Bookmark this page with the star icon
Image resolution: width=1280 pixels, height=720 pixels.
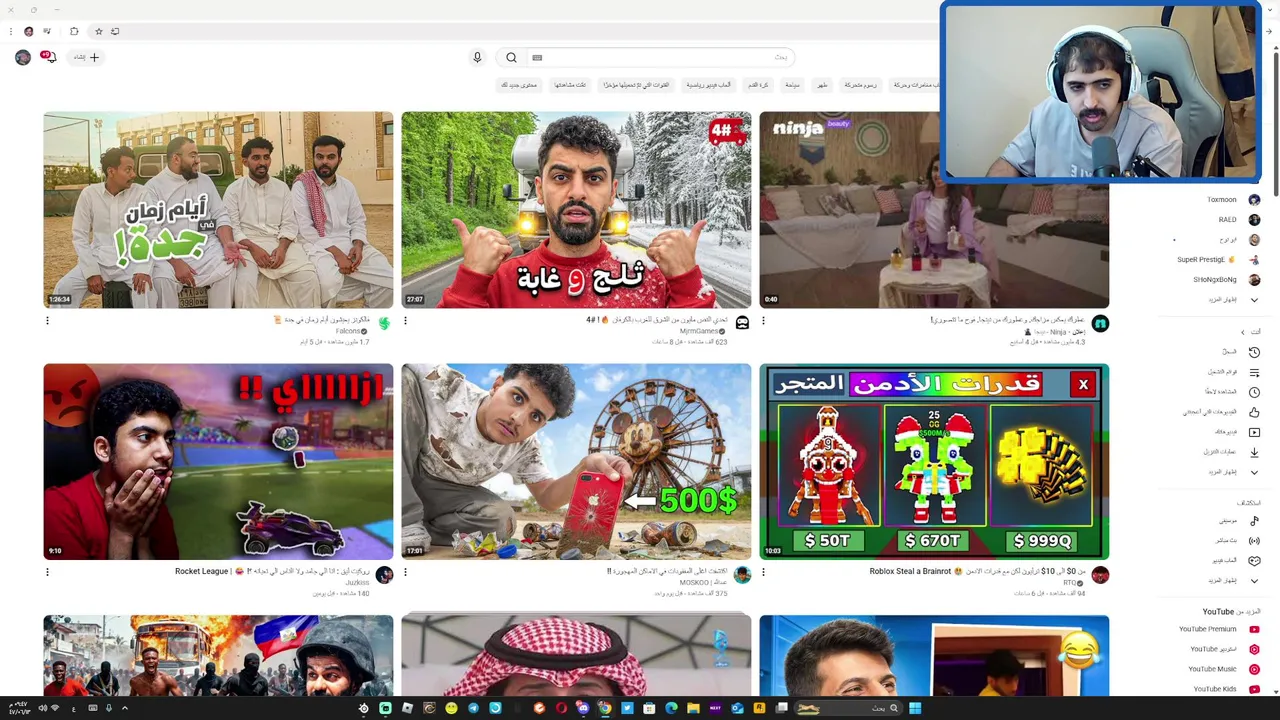[98, 31]
